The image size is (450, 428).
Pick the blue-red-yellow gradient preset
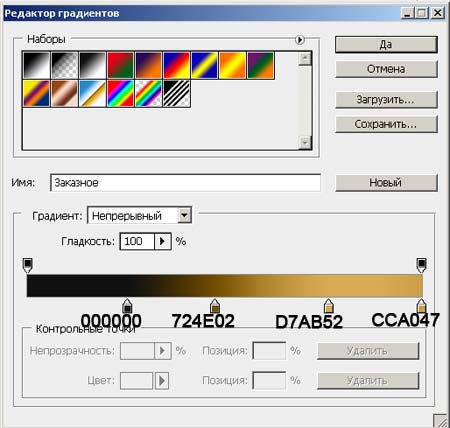(177, 65)
